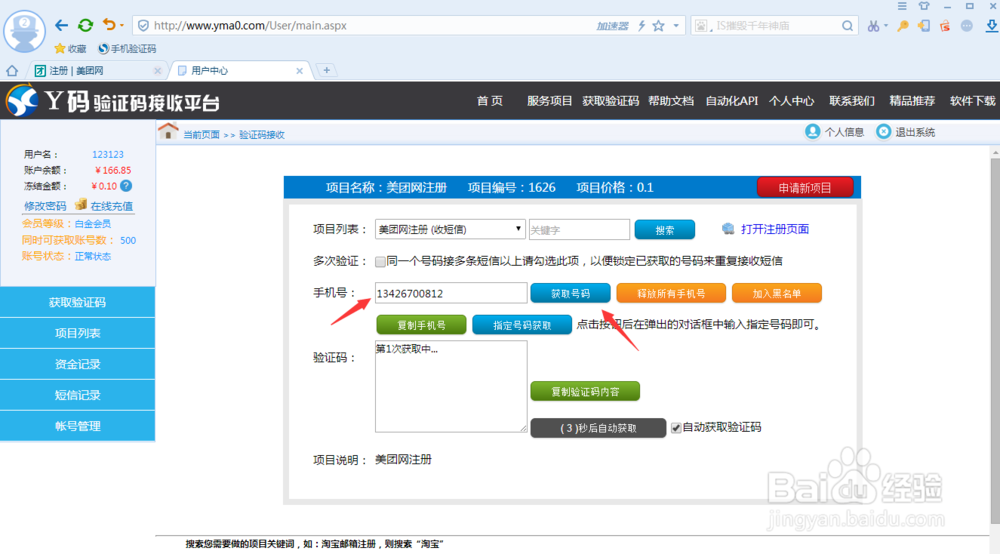The height and width of the screenshot is (554, 1000).
Task: Open 服务项目 menu item
Action: tap(549, 101)
